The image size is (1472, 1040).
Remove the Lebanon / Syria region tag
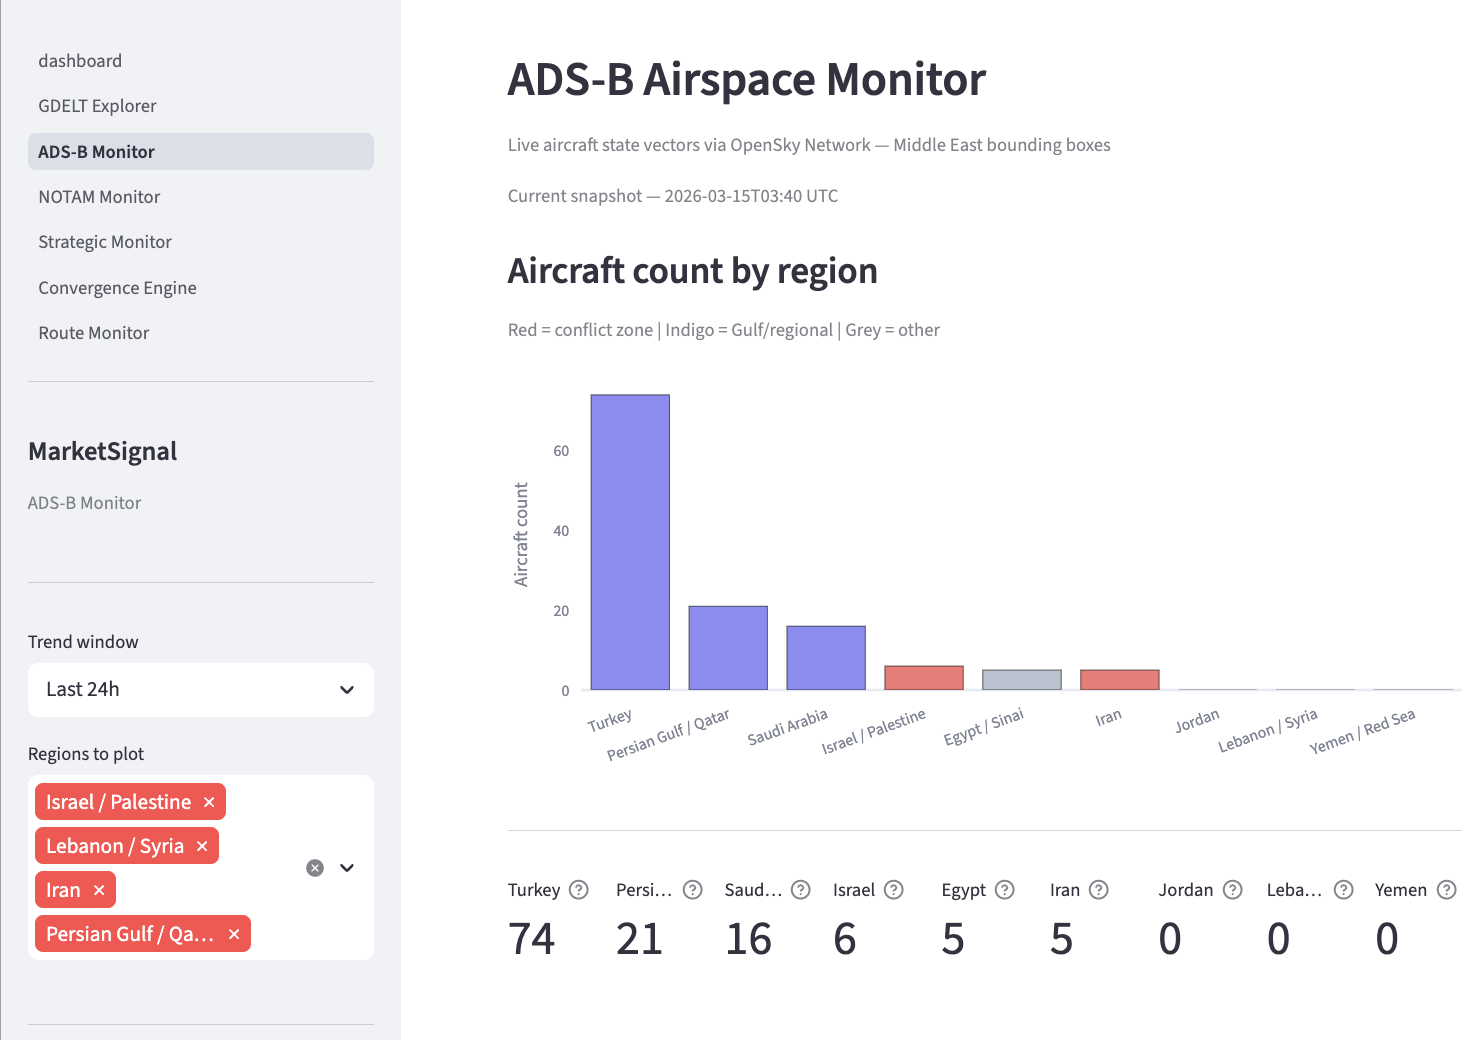(x=202, y=845)
